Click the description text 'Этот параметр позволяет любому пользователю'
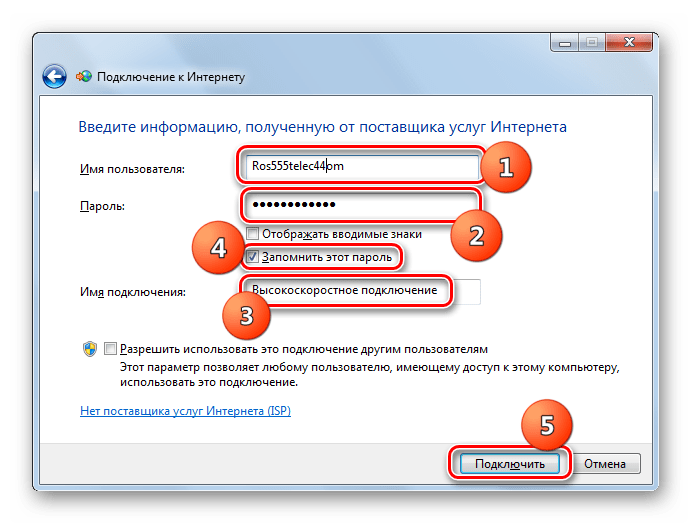Screen dimensions: 692x524 coord(255,367)
